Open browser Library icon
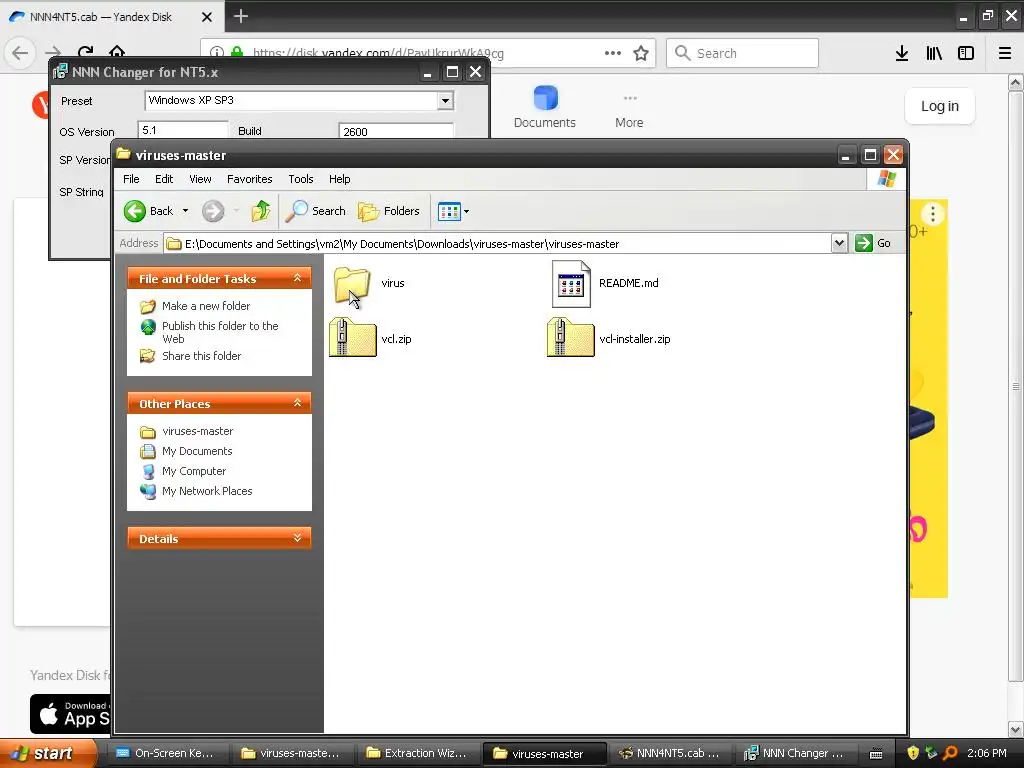Screen dimensions: 1024x768 (934, 53)
